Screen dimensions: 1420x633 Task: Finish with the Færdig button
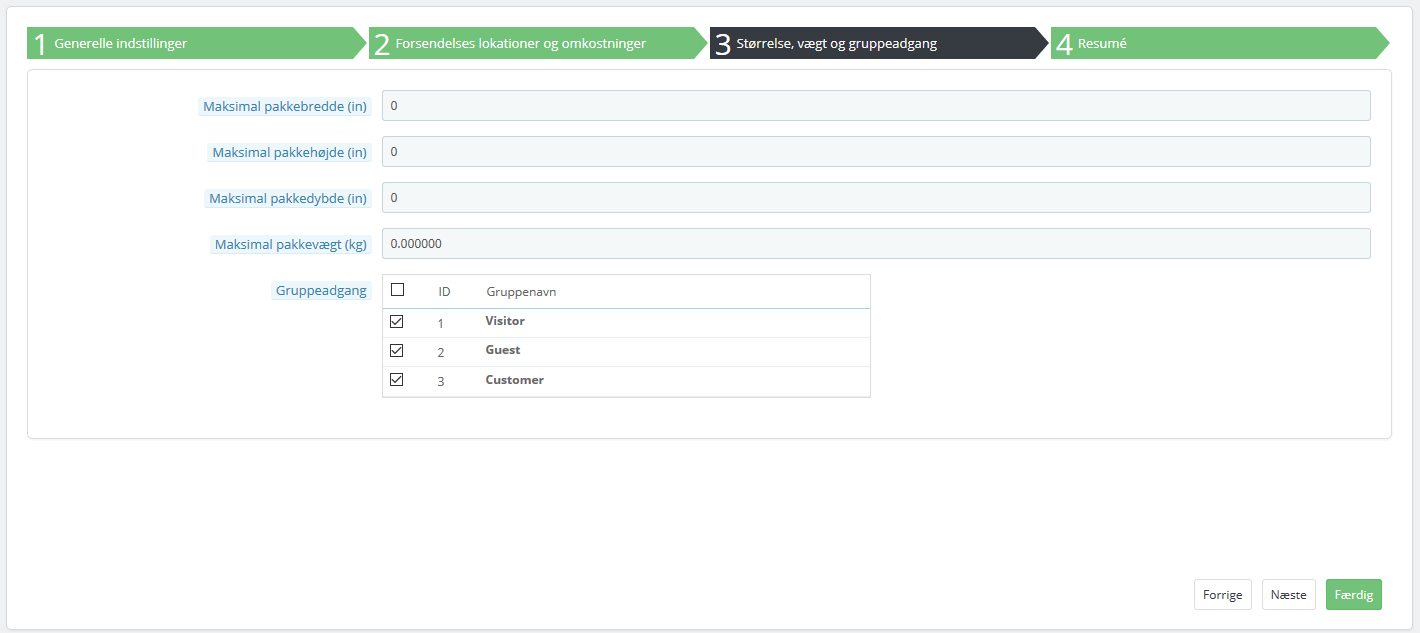tap(1354, 595)
